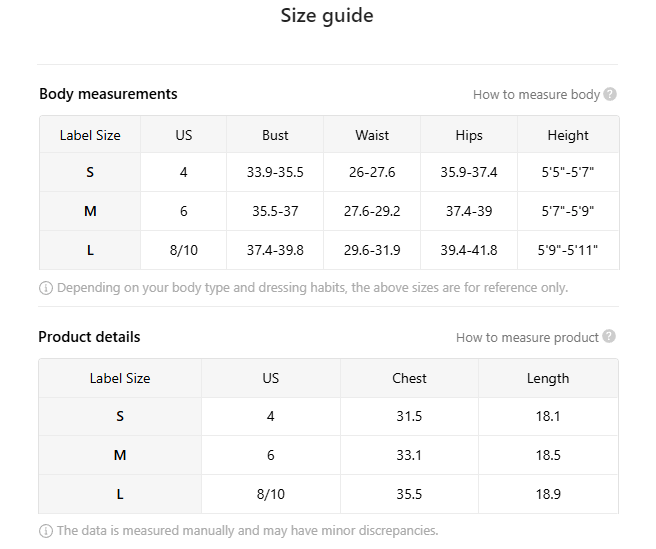
Task: Open the How to measure body link
Action: tap(536, 95)
